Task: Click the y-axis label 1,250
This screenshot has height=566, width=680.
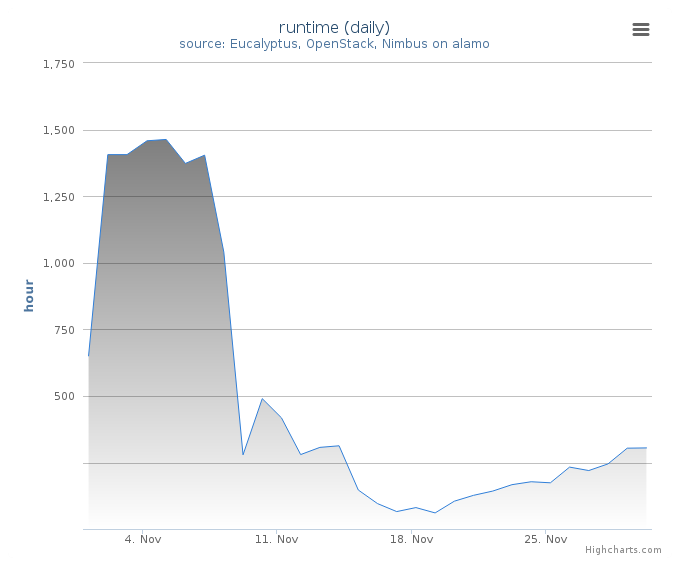Action: [x=59, y=197]
